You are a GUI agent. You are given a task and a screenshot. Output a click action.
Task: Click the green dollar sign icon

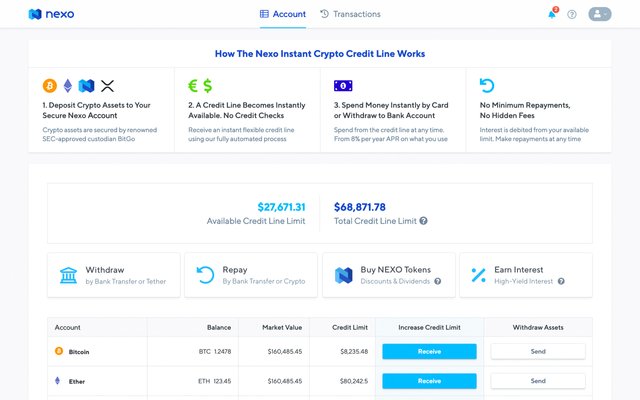(208, 86)
